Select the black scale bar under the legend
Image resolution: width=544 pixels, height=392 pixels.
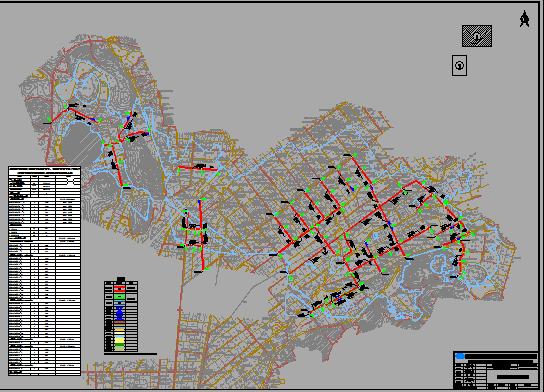(130, 354)
